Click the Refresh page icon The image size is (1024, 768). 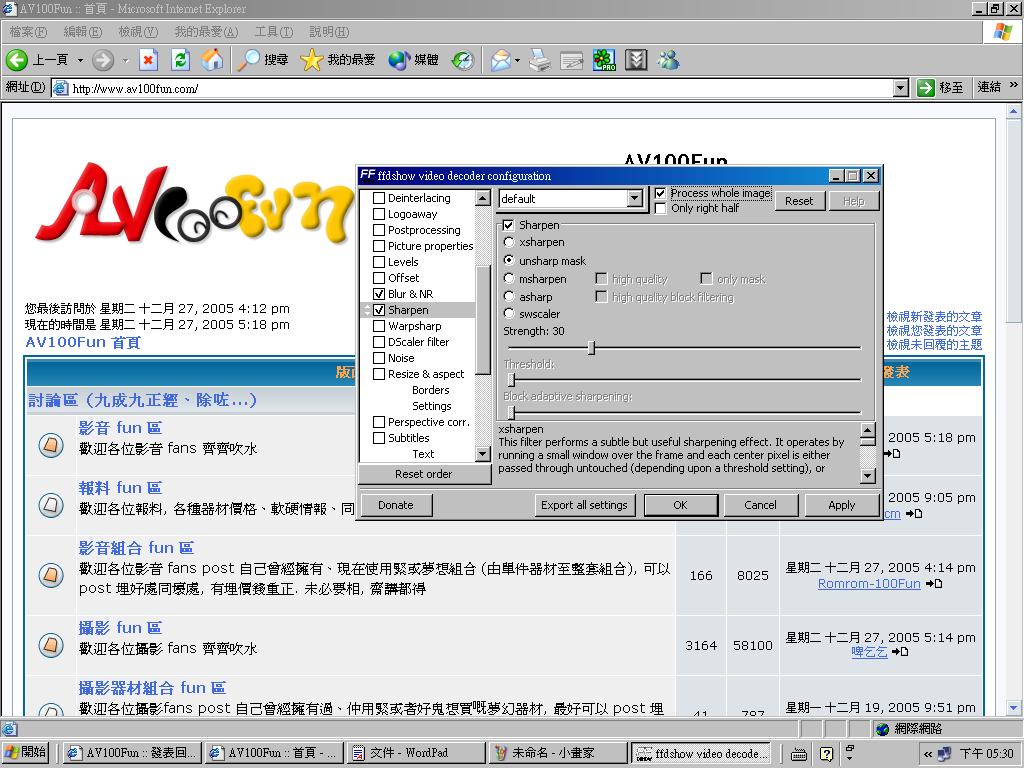[x=180, y=60]
